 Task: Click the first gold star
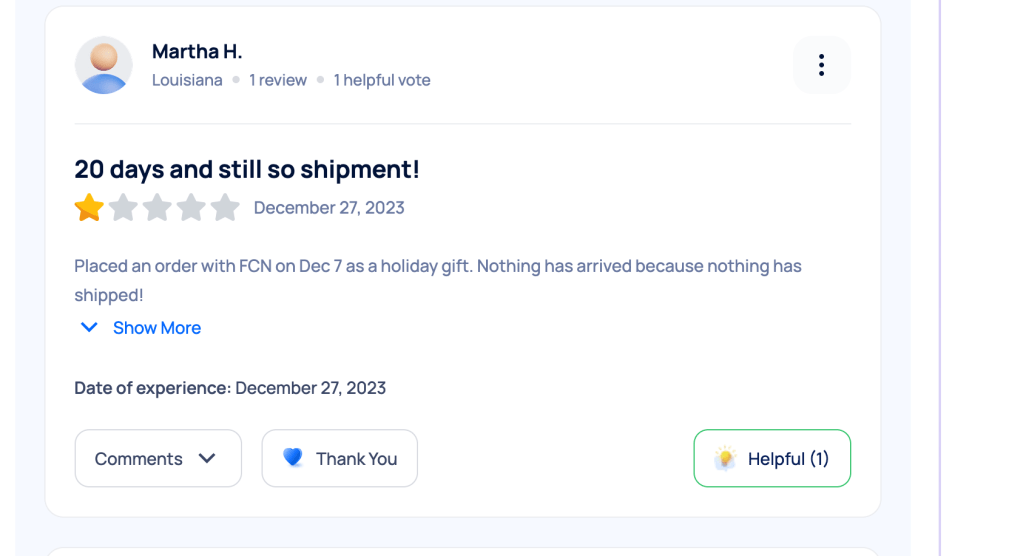(89, 208)
